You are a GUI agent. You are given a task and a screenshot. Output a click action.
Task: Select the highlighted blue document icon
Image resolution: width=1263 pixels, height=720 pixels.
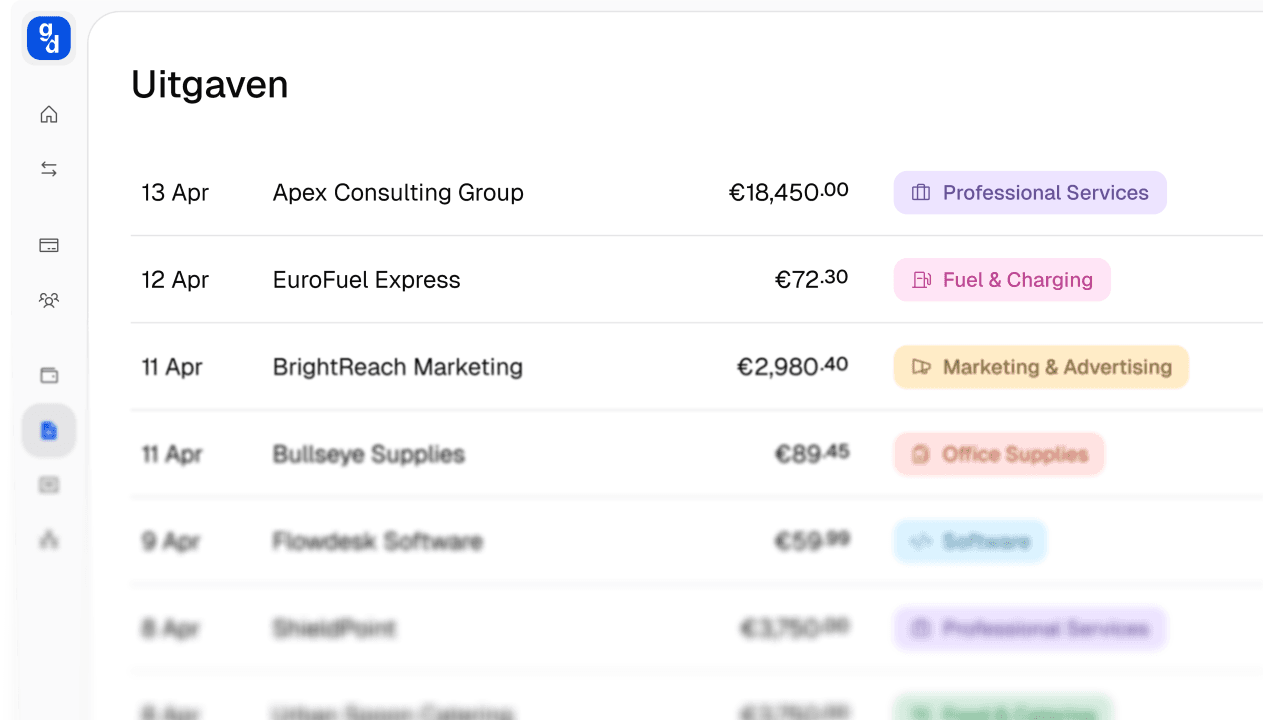pyautogui.click(x=49, y=431)
